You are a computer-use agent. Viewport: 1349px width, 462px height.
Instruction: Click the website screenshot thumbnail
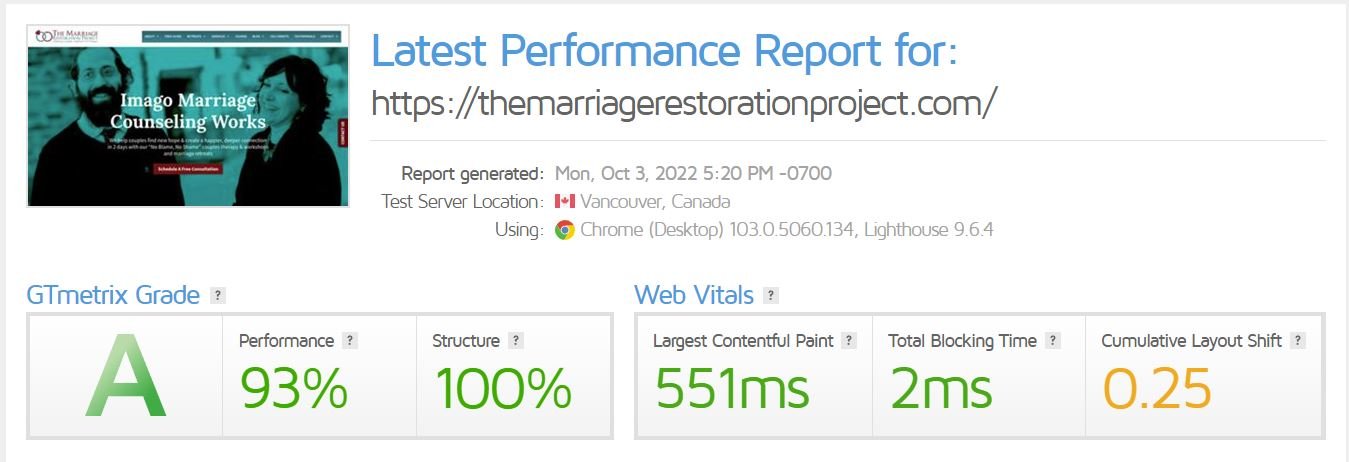coord(188,115)
